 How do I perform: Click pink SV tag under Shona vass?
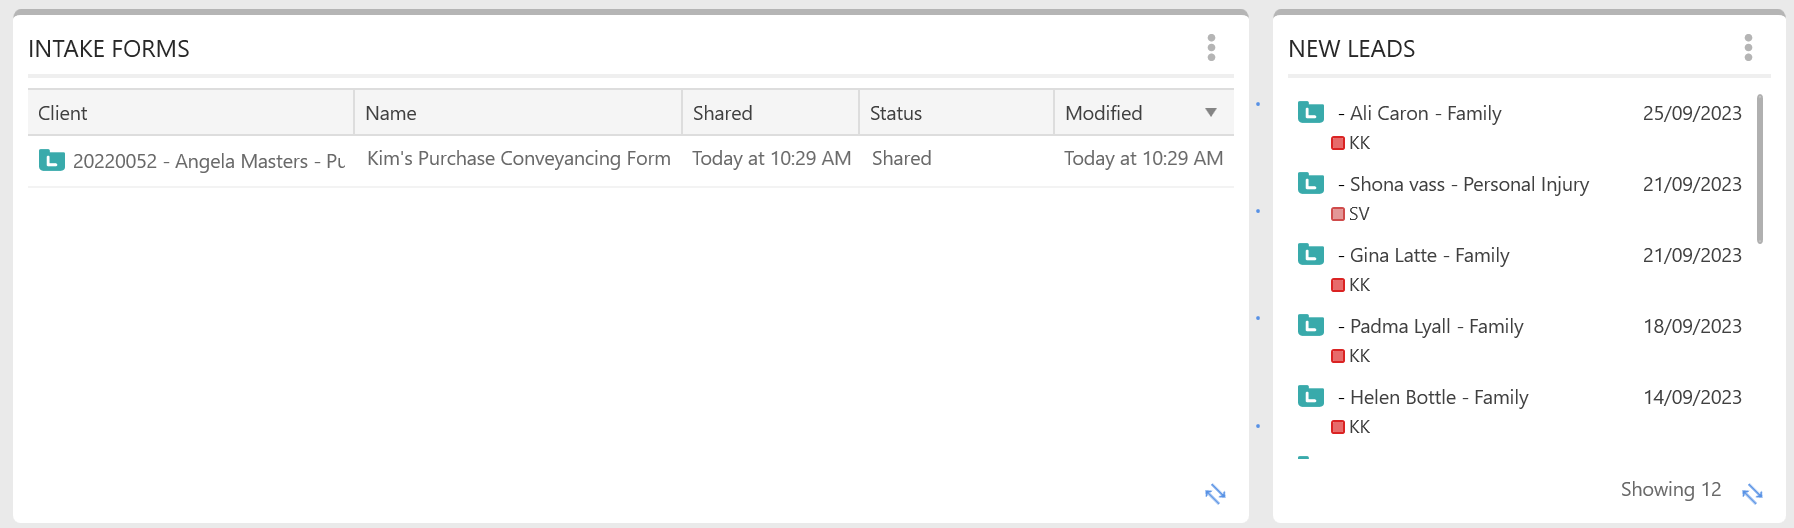1338,214
